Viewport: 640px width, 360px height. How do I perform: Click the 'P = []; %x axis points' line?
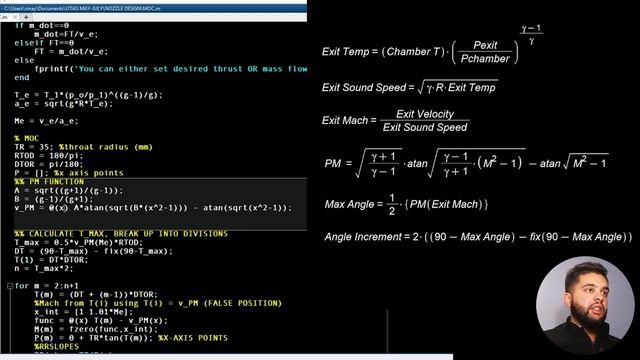coord(69,173)
